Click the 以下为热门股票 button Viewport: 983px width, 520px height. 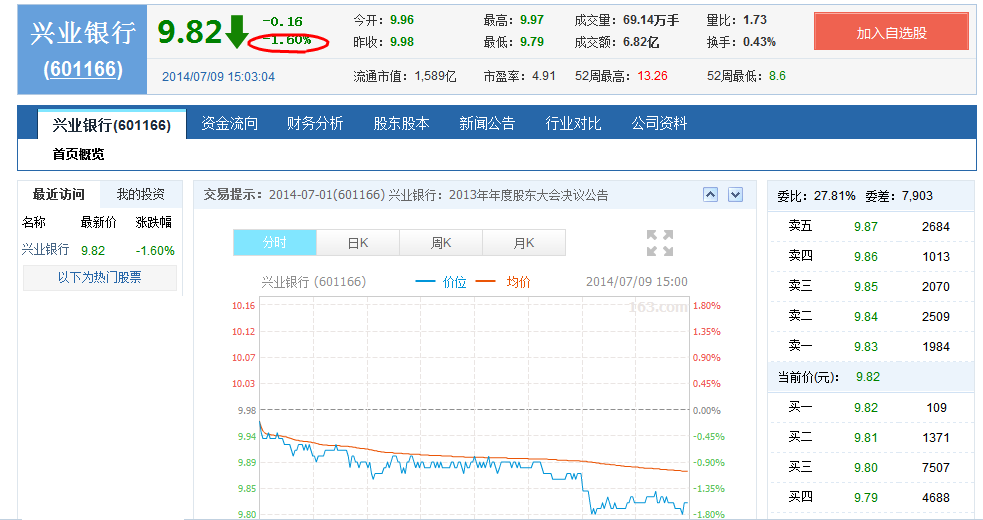(100, 277)
